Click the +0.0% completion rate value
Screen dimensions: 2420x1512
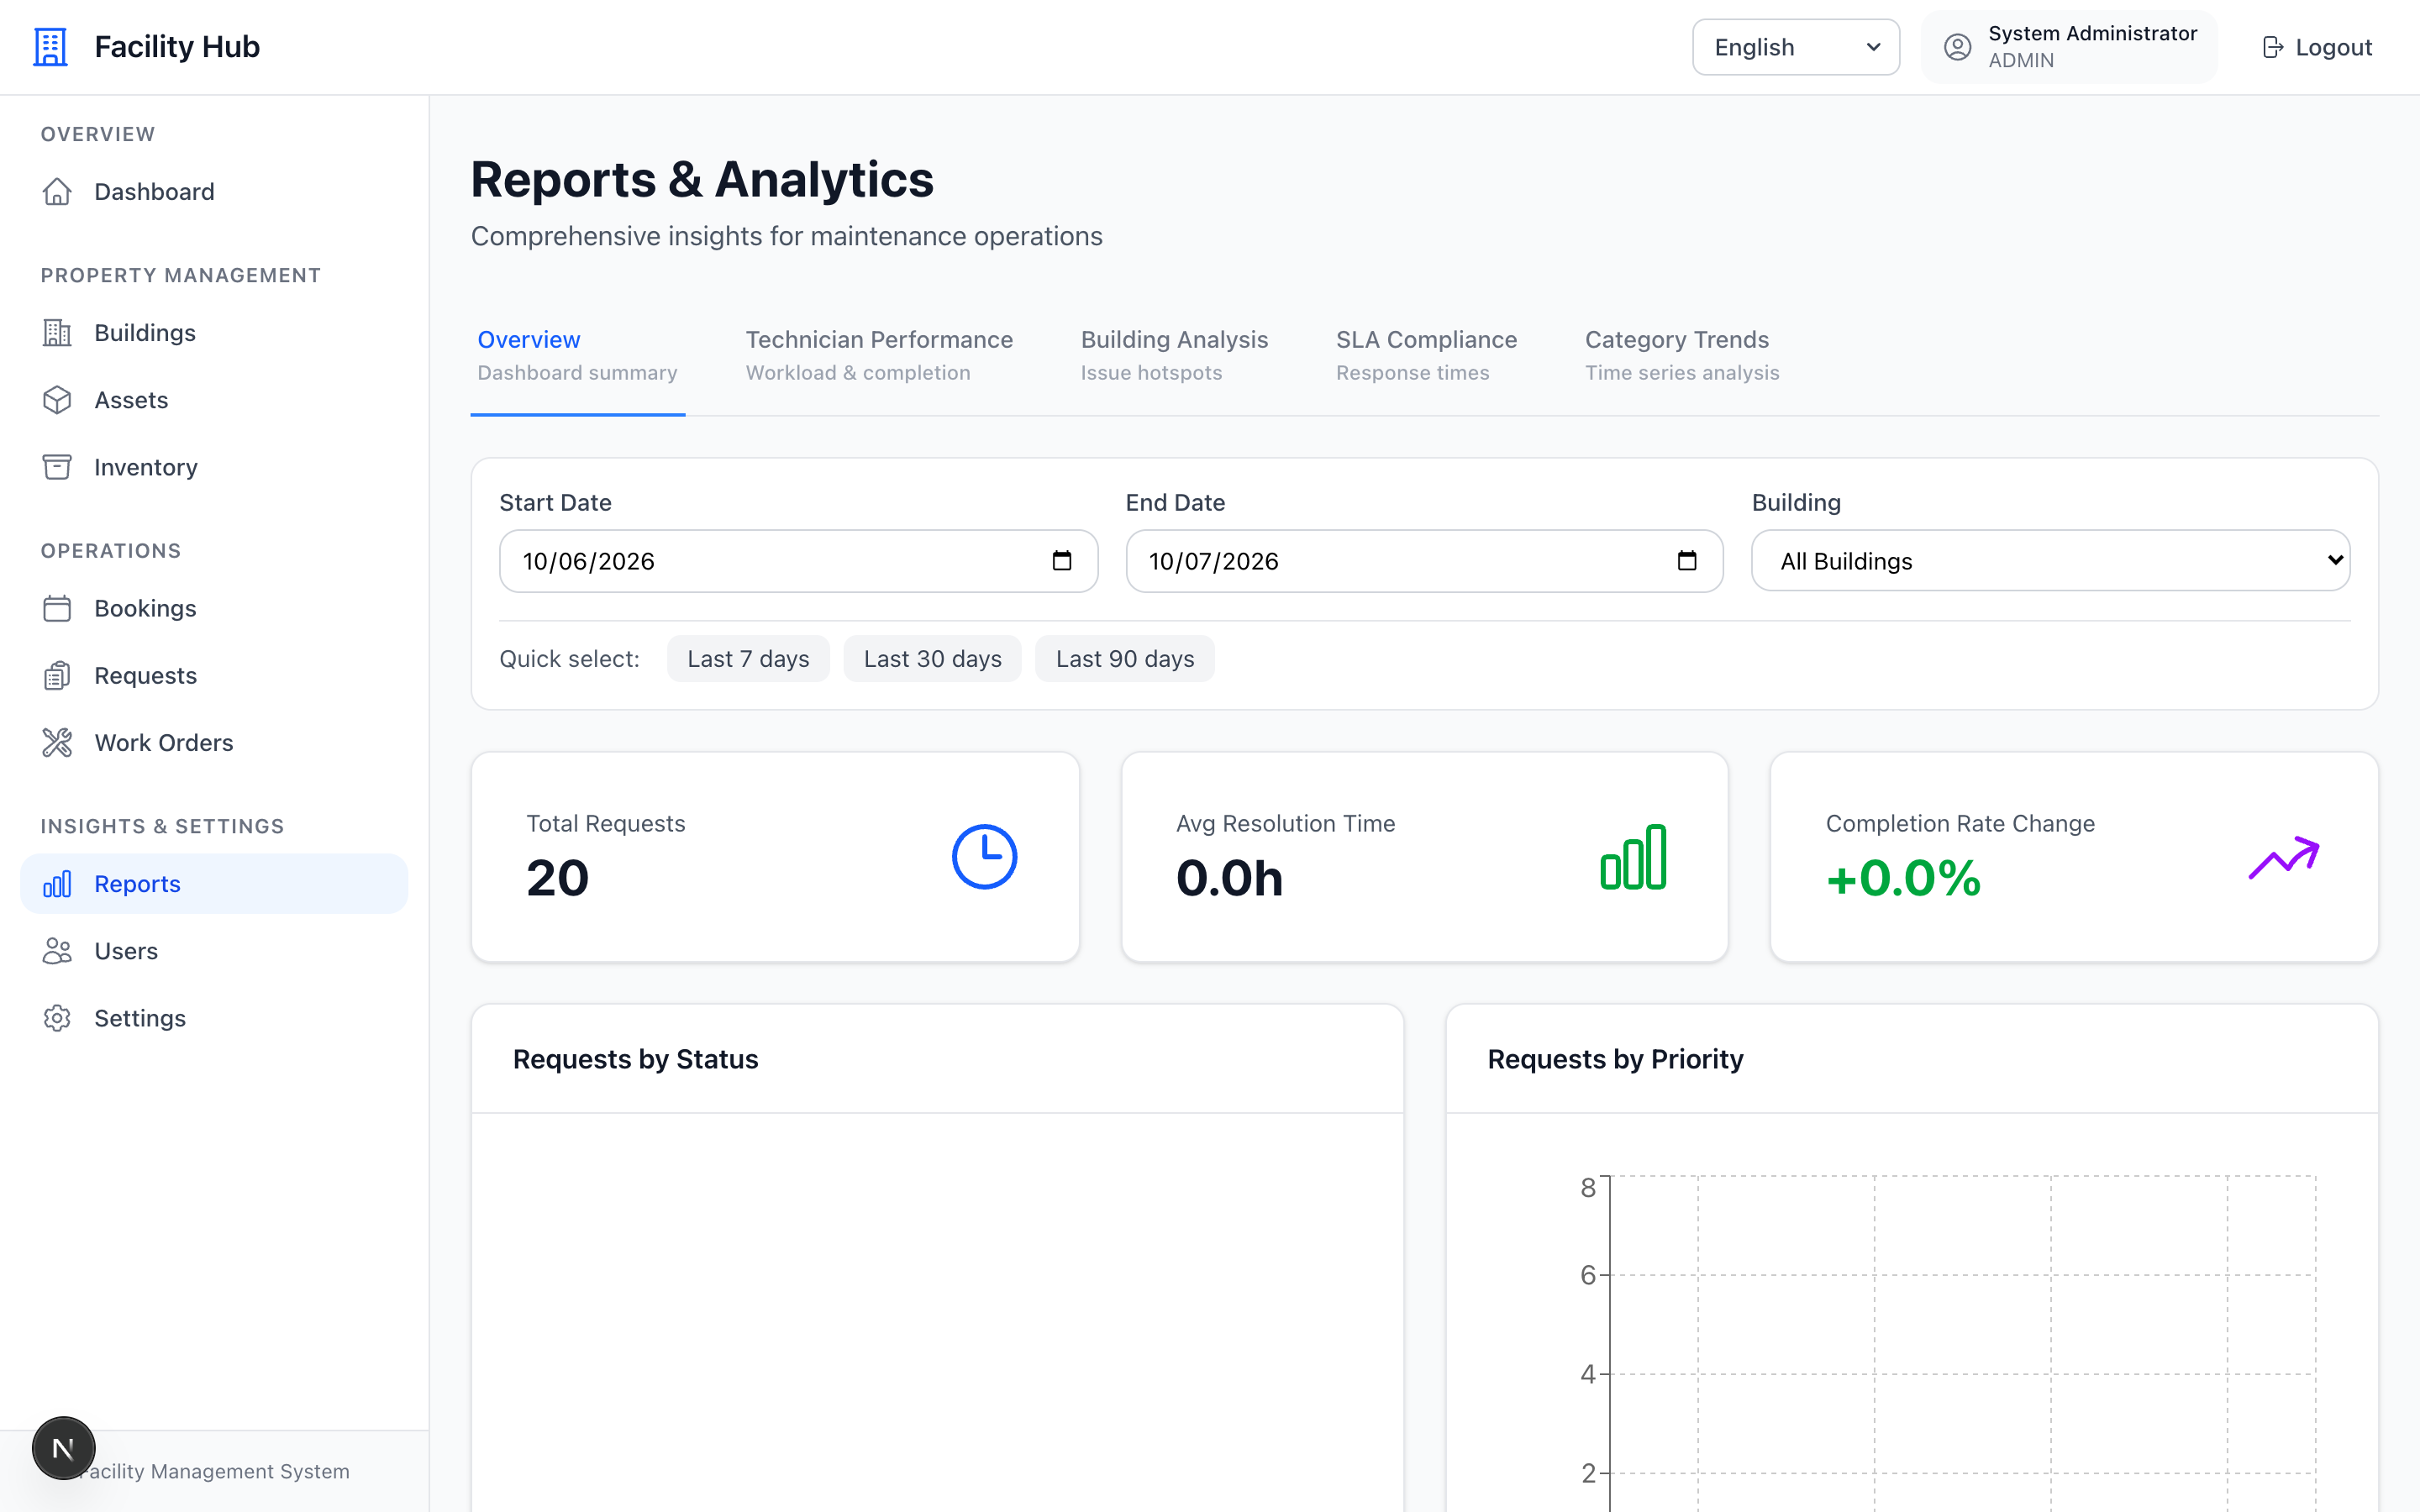[x=1903, y=878]
